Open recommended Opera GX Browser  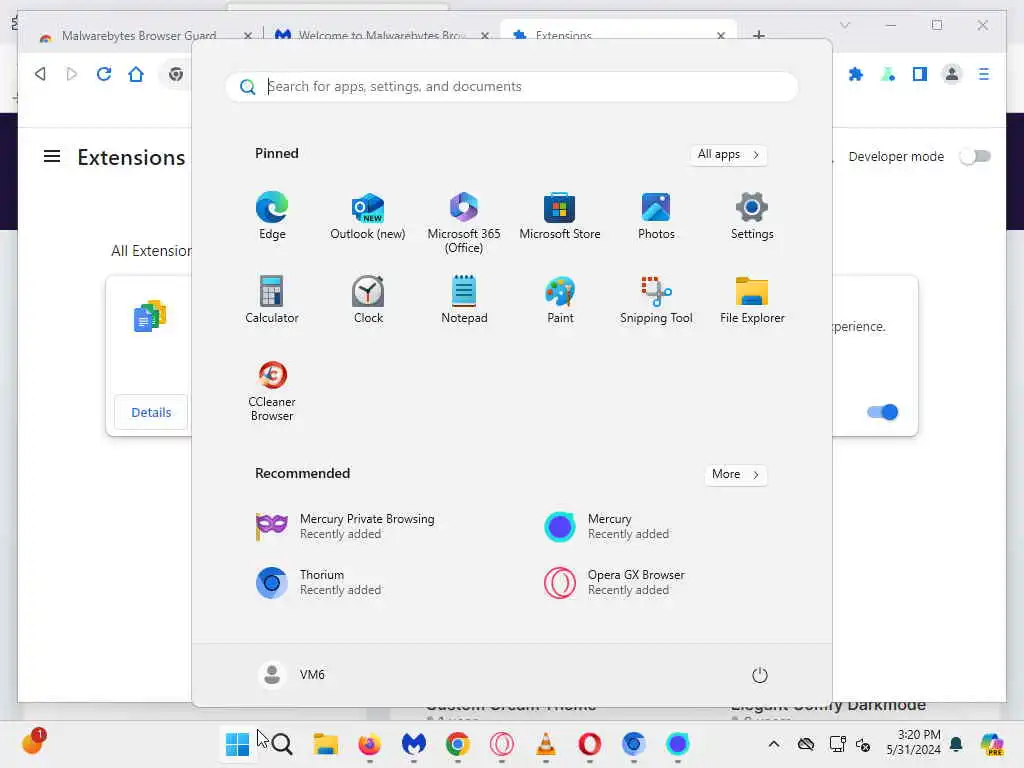(x=615, y=582)
